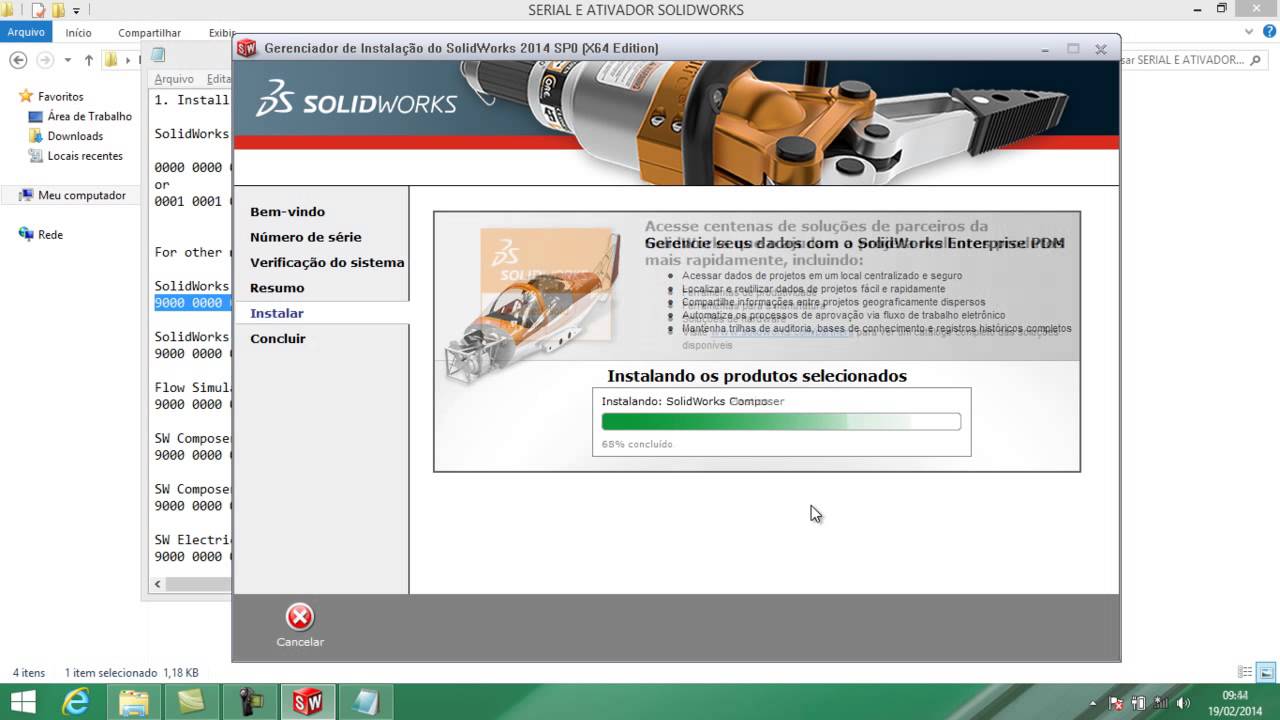Click the '4 itens' status bar text

[x=29, y=673]
